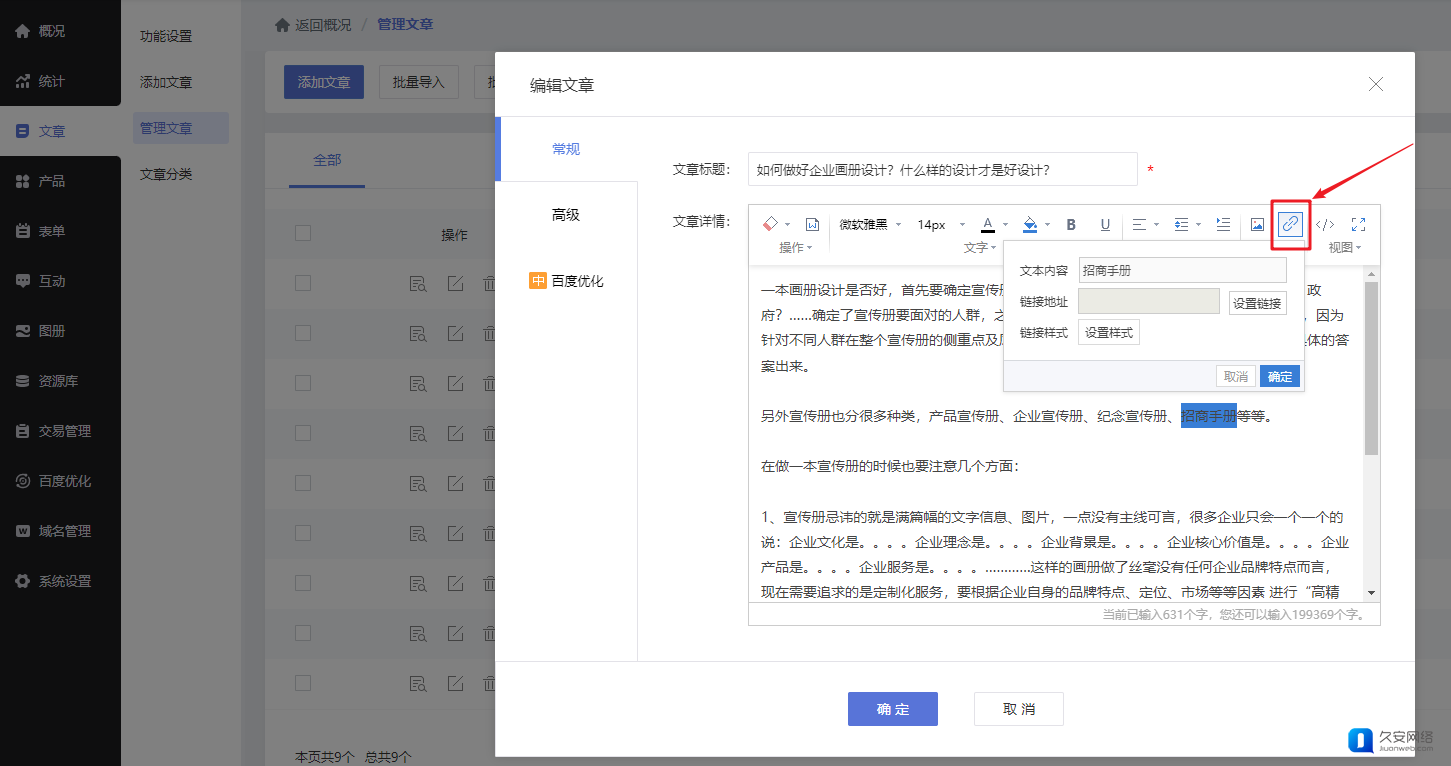The height and width of the screenshot is (766, 1451).
Task: Click the editor vertical scrollbar thumb
Action: (x=1372, y=368)
